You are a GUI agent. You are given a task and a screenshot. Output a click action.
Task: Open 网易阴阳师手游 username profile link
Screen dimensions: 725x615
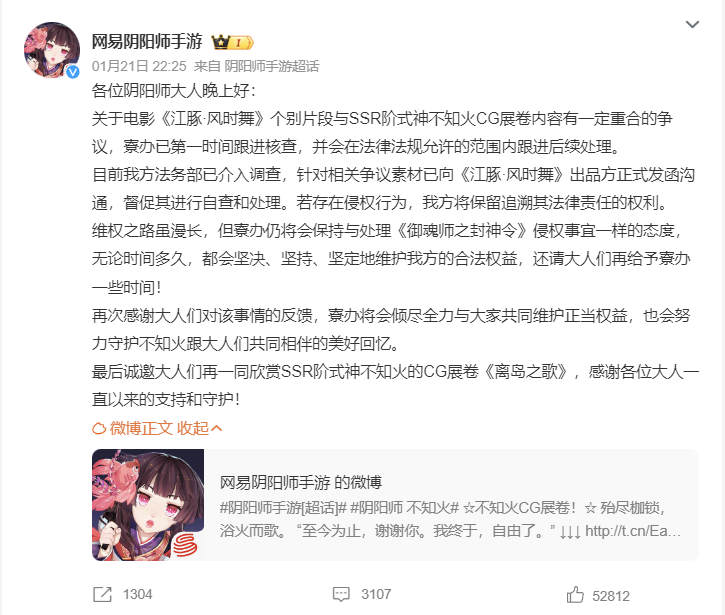(147, 42)
